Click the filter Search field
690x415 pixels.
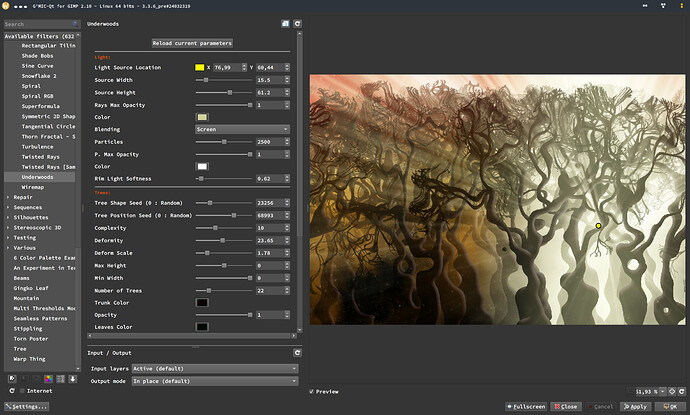[40, 22]
